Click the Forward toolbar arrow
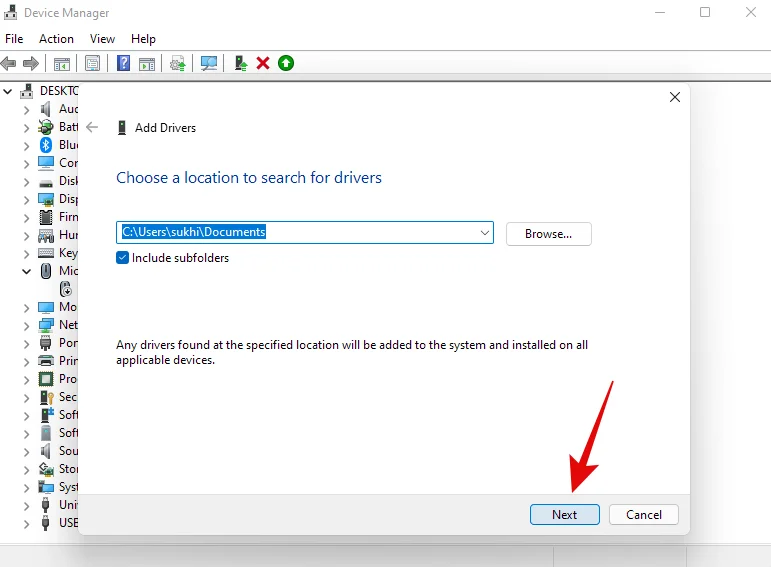The width and height of the screenshot is (771, 567). pyautogui.click(x=31, y=63)
